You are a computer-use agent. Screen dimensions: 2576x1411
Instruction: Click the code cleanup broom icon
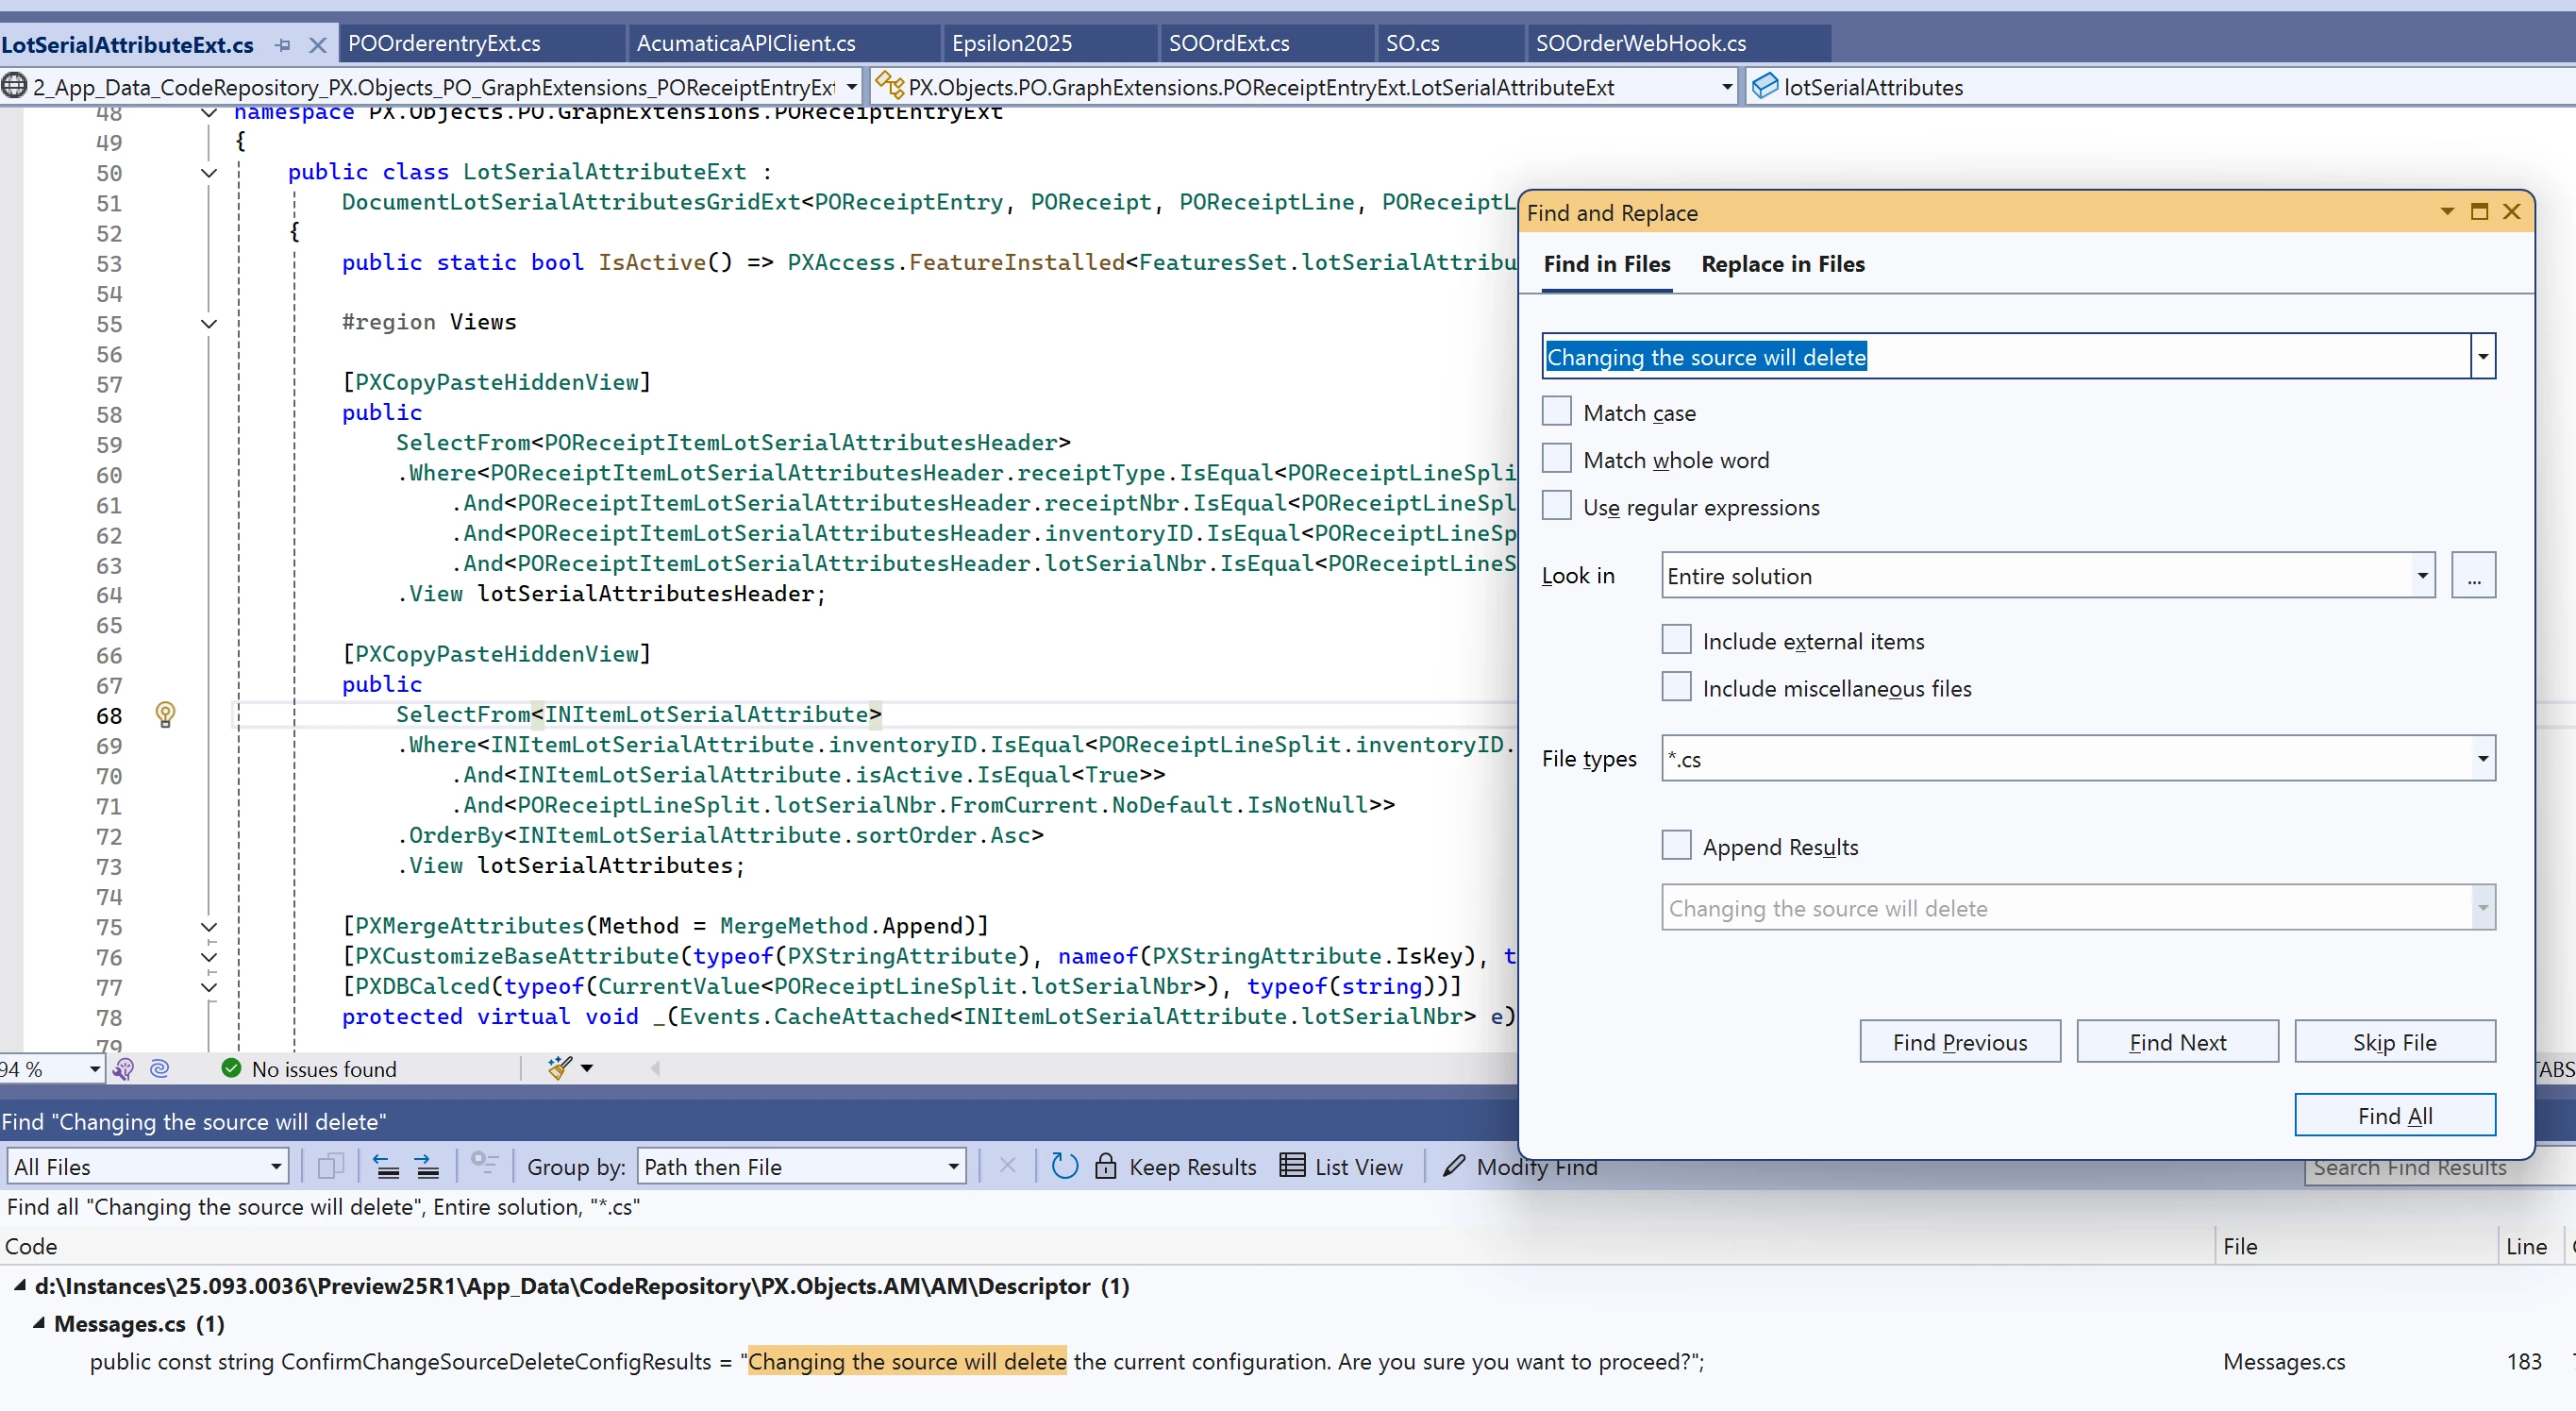pos(559,1068)
